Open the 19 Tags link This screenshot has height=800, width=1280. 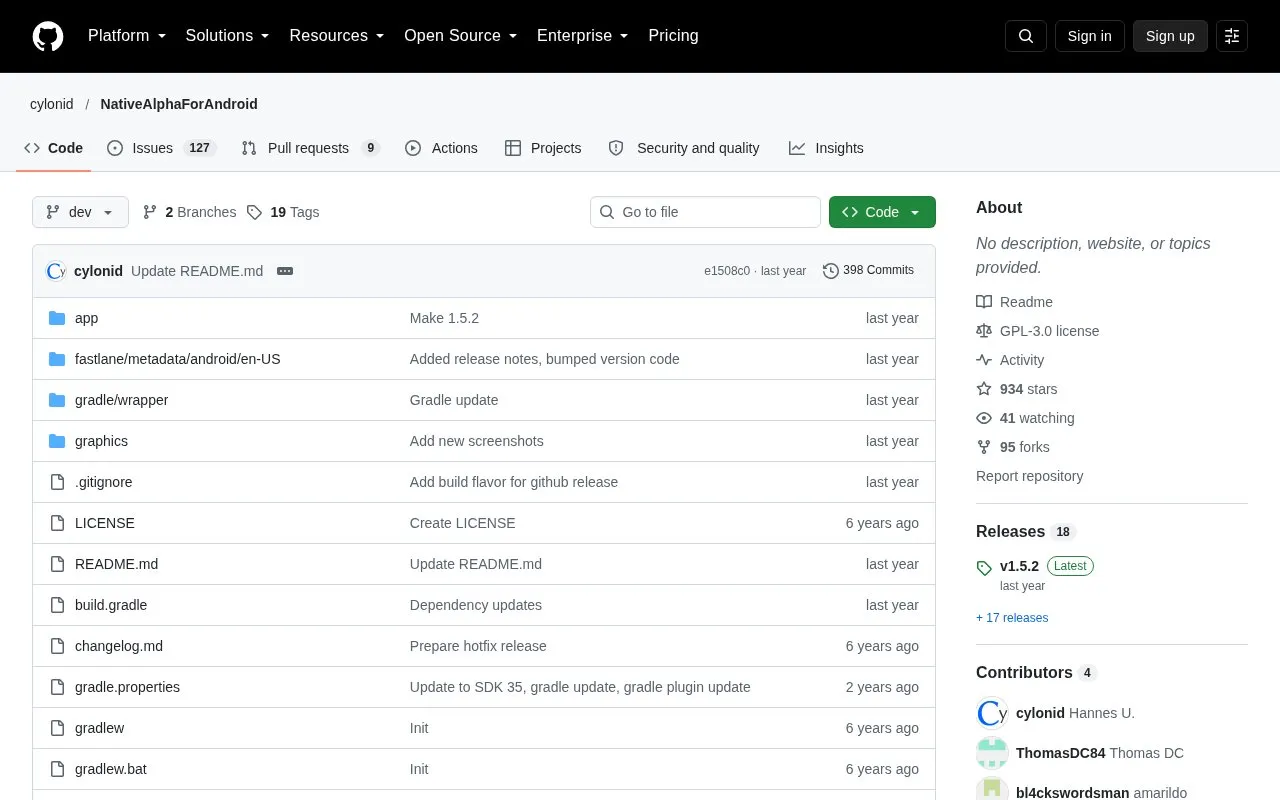click(283, 212)
